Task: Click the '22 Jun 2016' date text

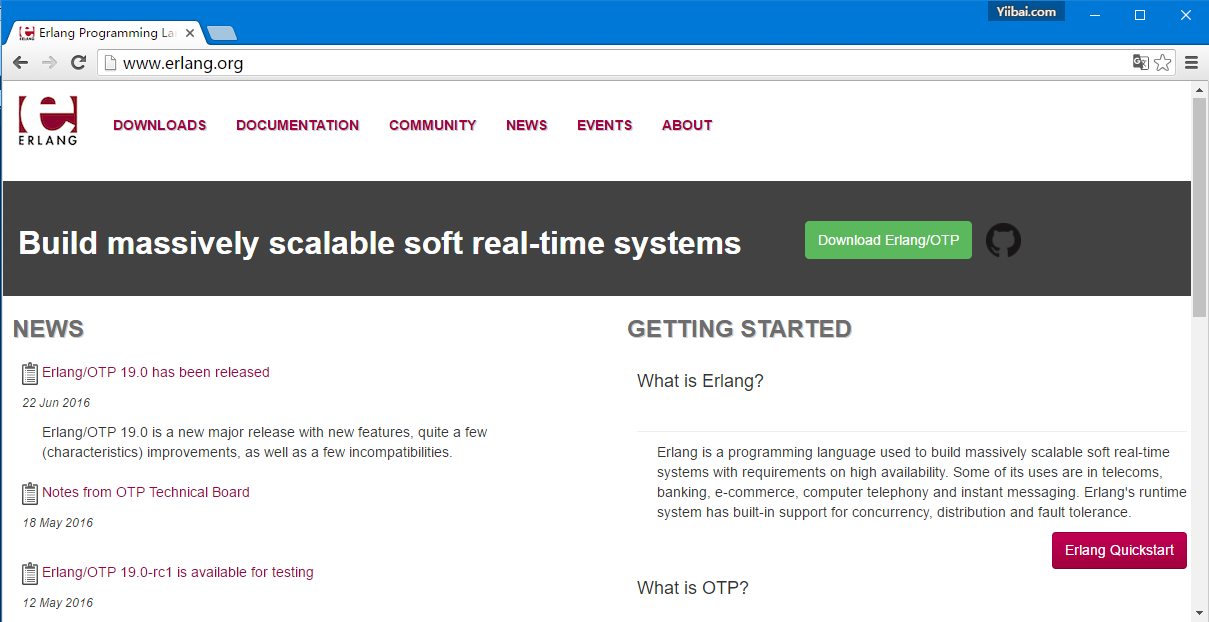Action: click(56, 403)
